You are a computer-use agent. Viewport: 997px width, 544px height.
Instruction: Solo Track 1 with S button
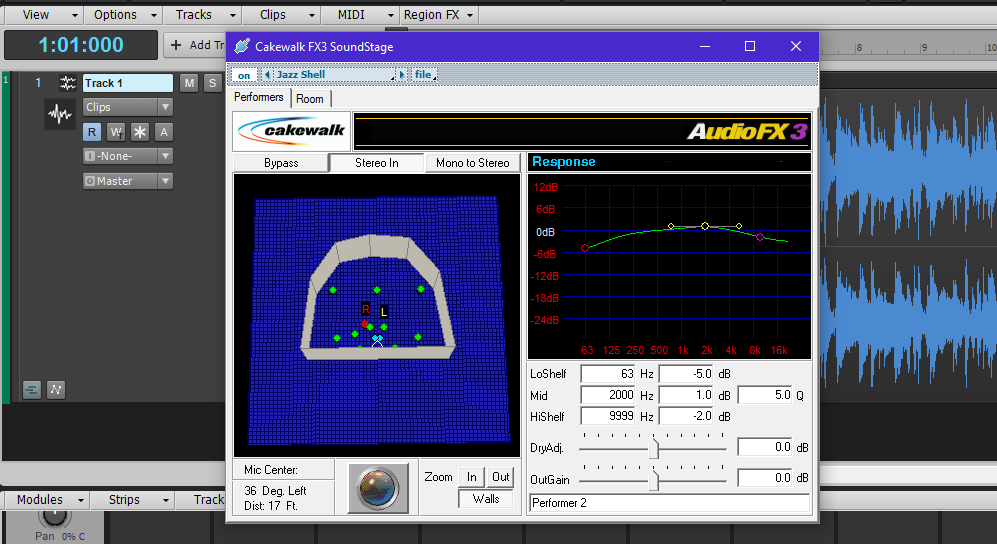coord(211,83)
